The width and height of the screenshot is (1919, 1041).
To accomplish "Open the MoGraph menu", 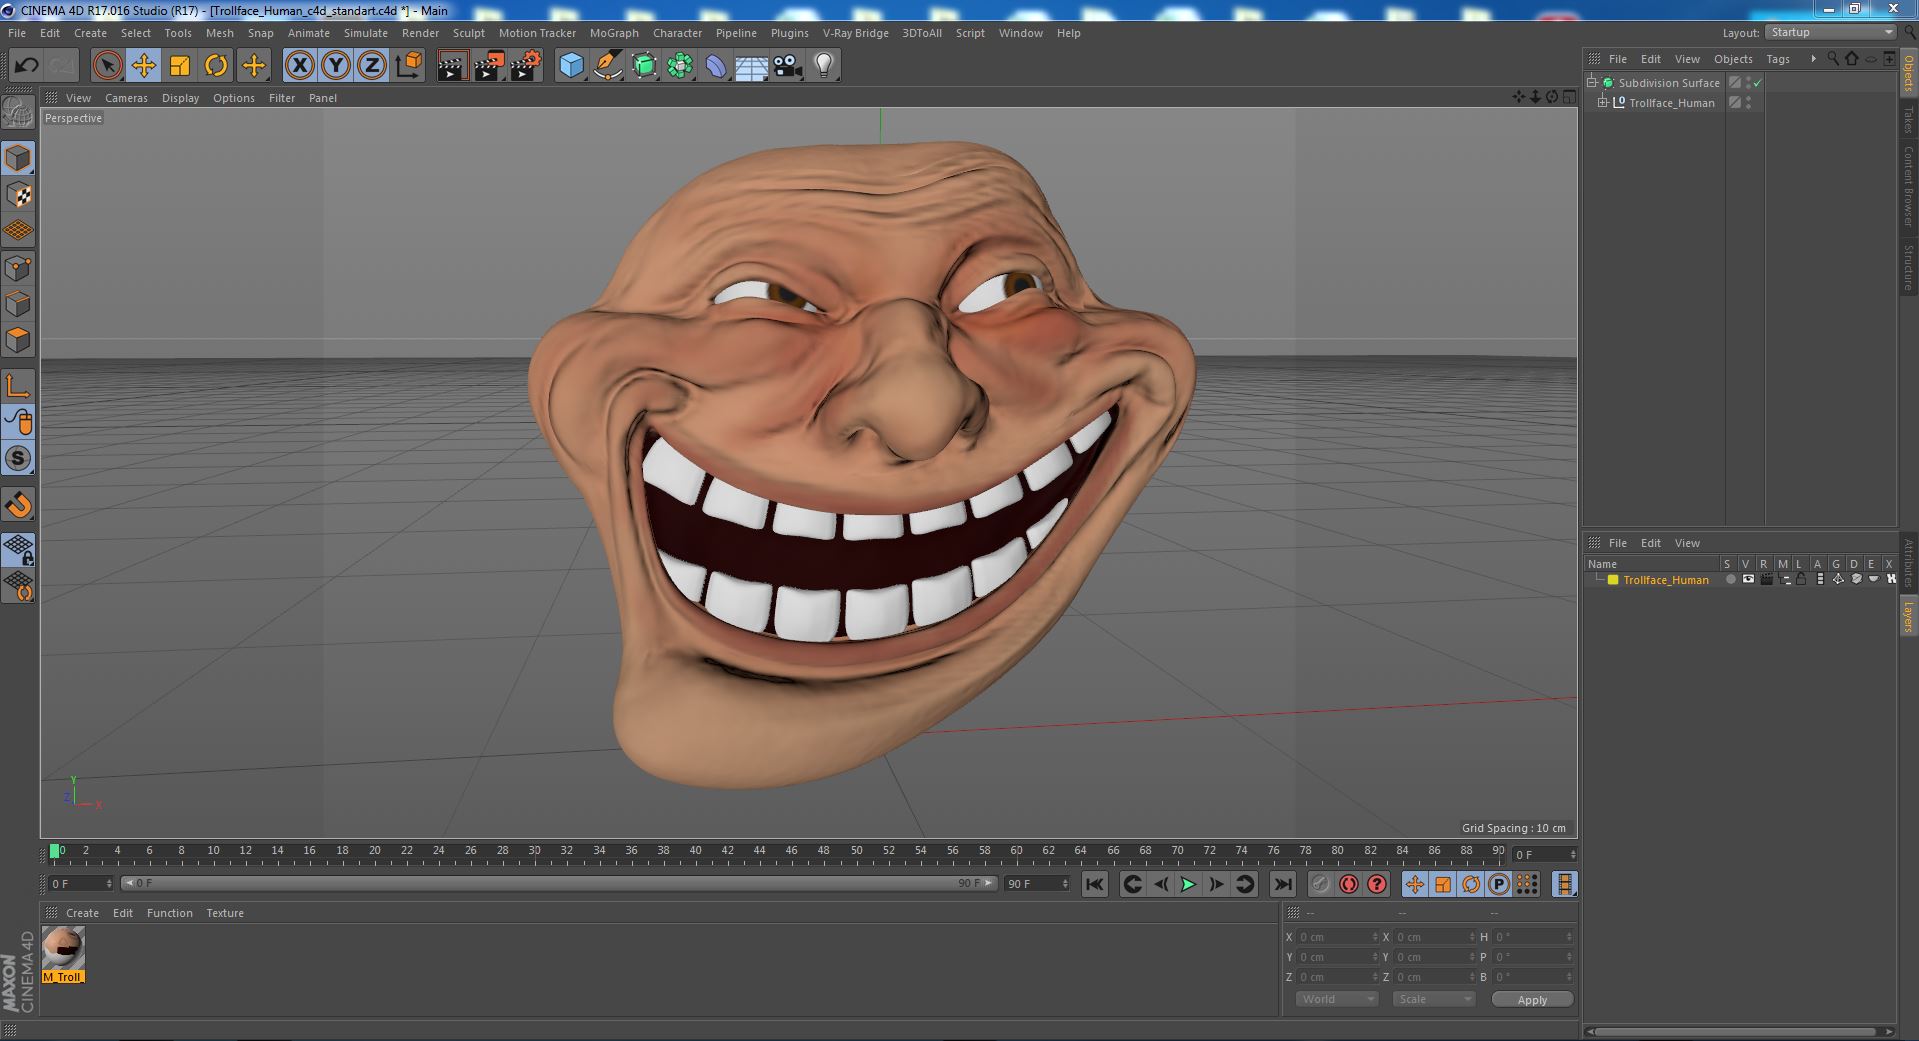I will click(x=614, y=33).
